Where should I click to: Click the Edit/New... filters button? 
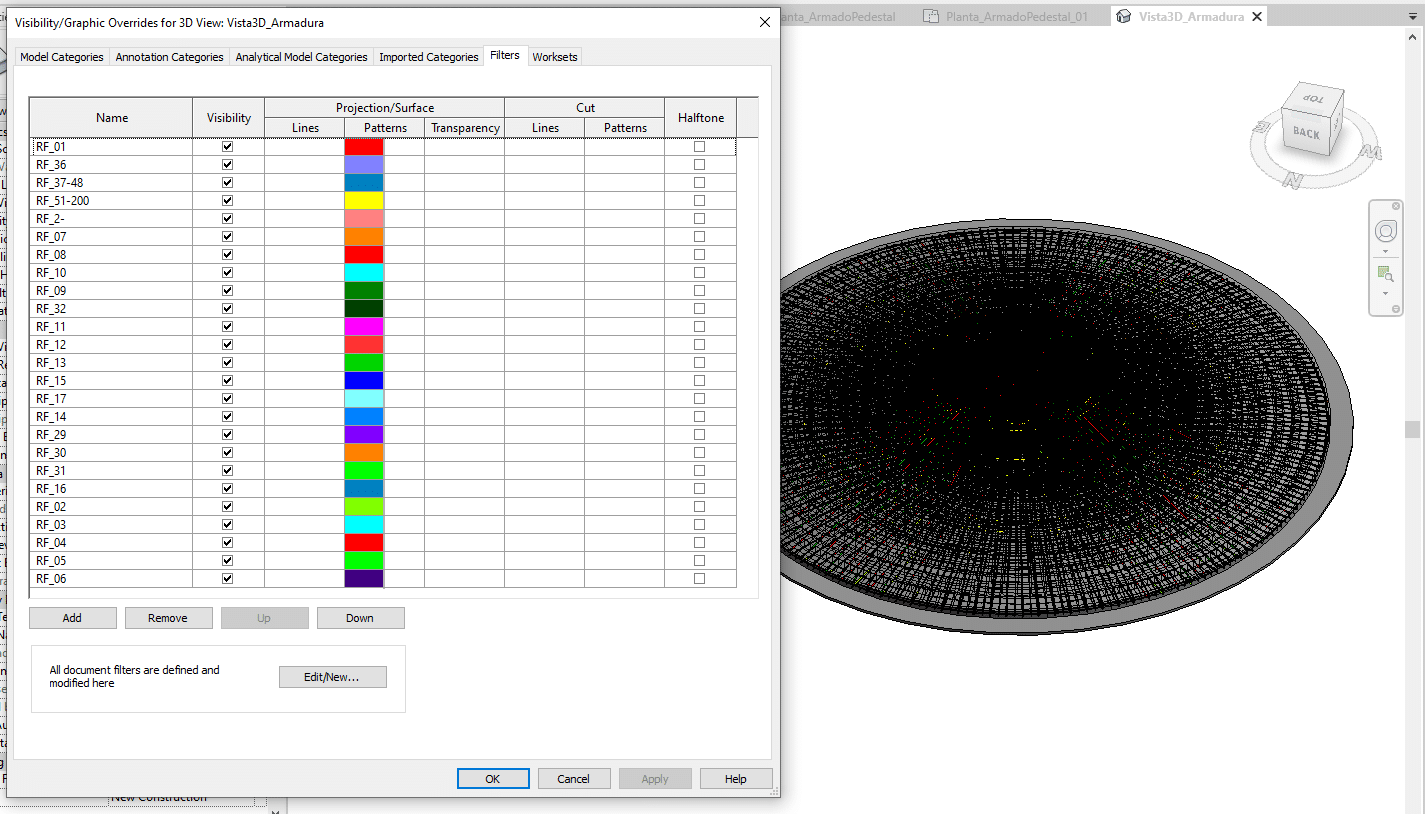click(x=332, y=677)
